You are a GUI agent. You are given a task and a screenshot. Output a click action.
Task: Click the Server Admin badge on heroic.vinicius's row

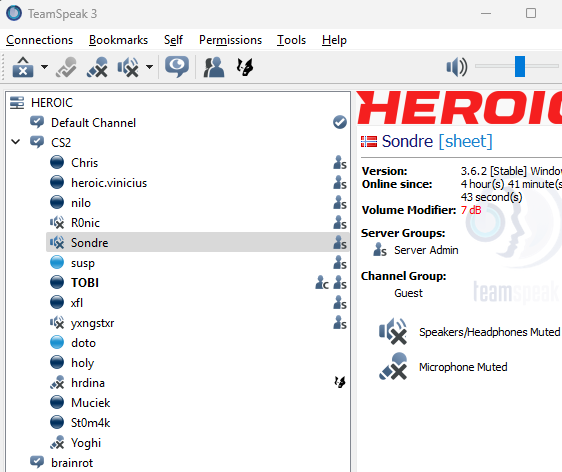pyautogui.click(x=340, y=183)
